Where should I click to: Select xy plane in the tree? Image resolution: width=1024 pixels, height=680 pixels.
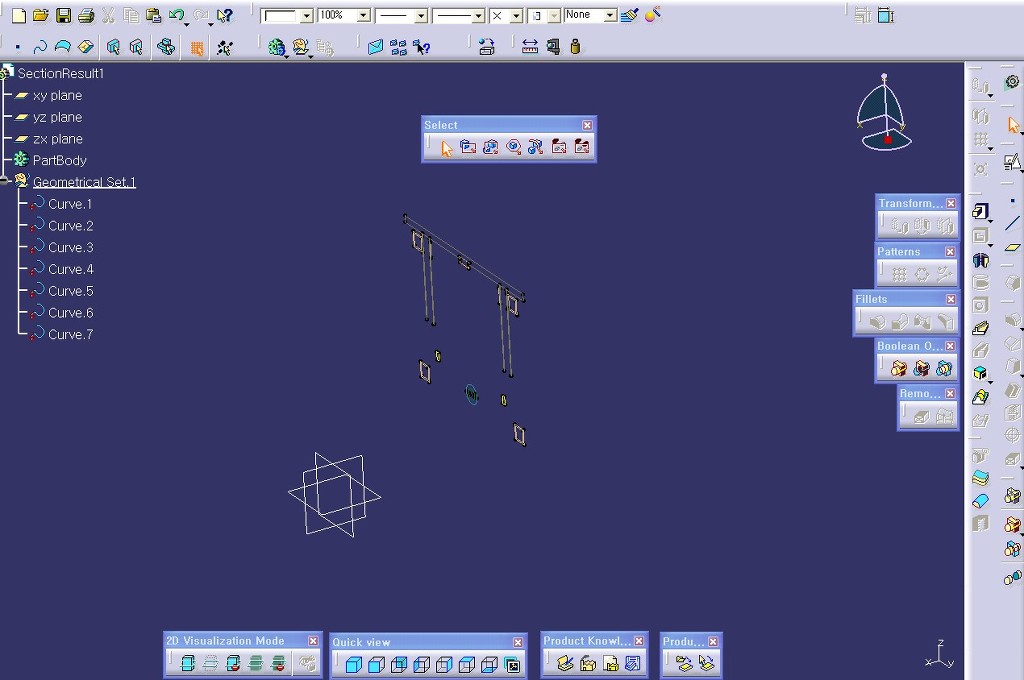(57, 95)
